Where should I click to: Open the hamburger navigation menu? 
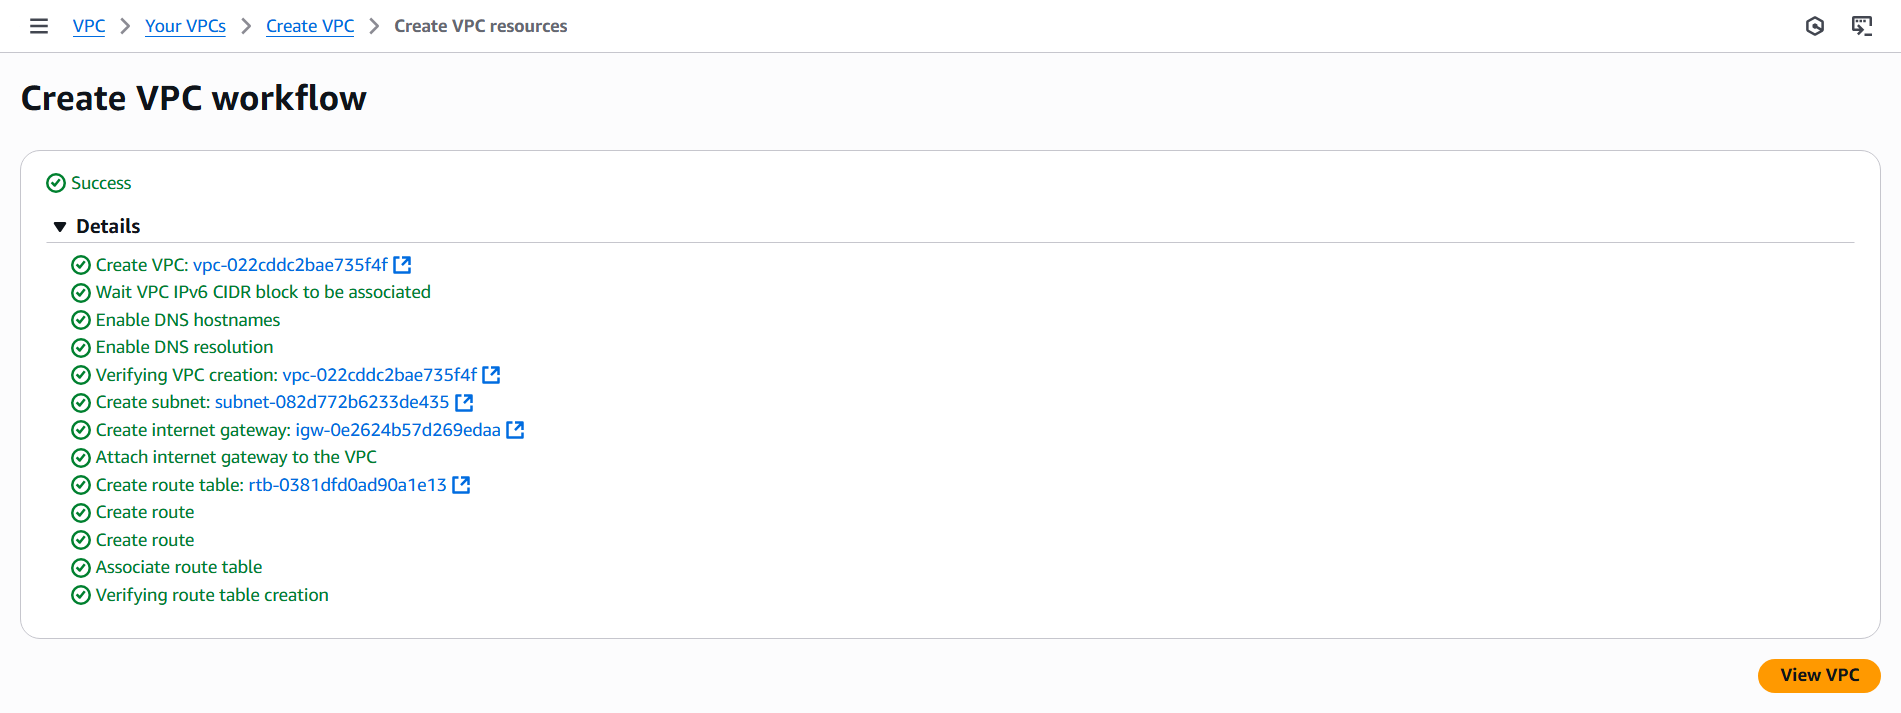click(39, 26)
